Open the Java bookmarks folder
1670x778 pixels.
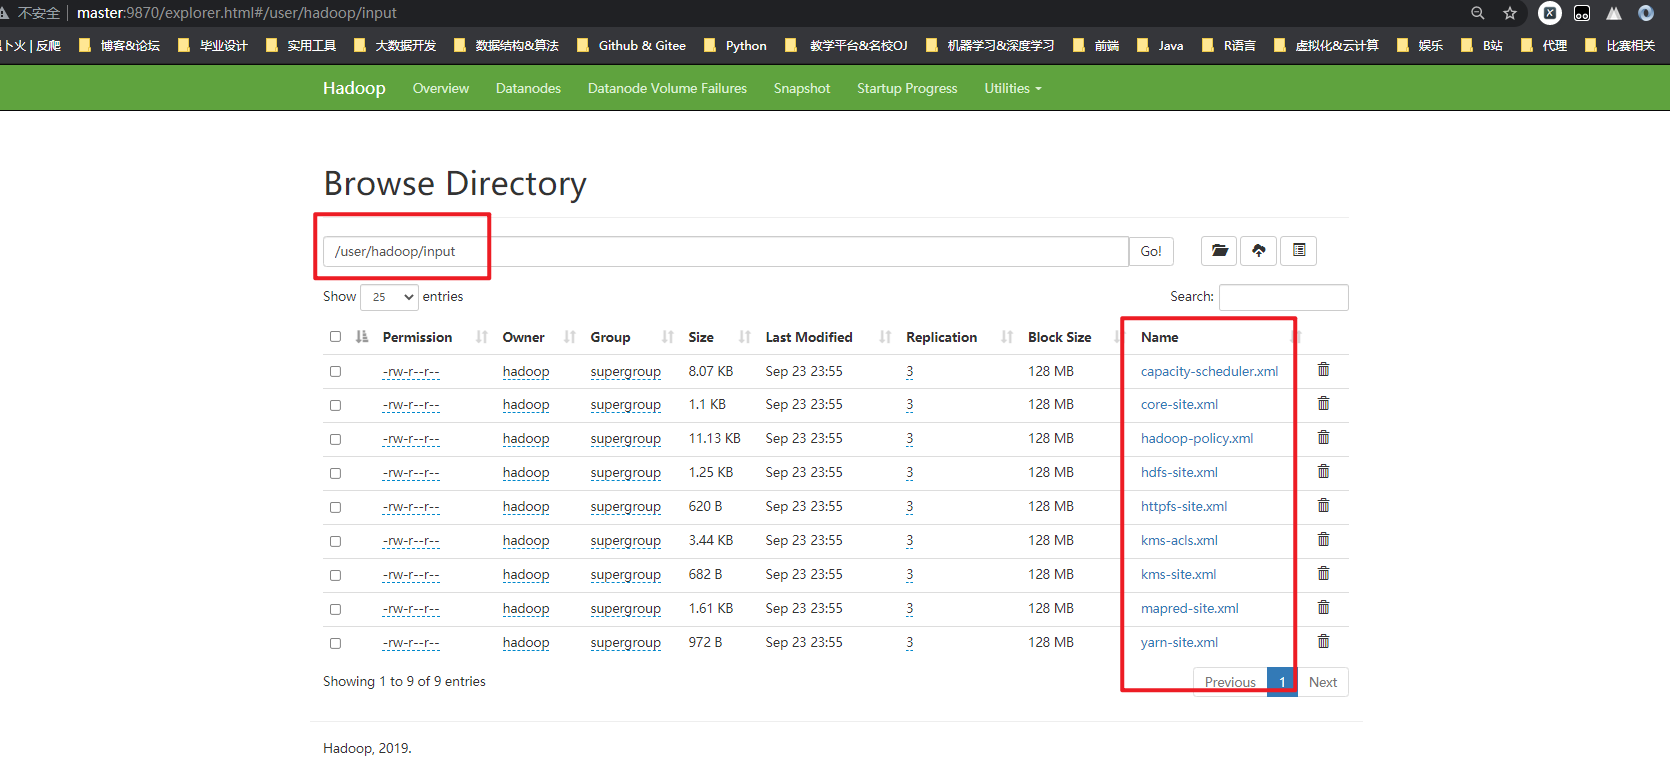tap(1160, 46)
